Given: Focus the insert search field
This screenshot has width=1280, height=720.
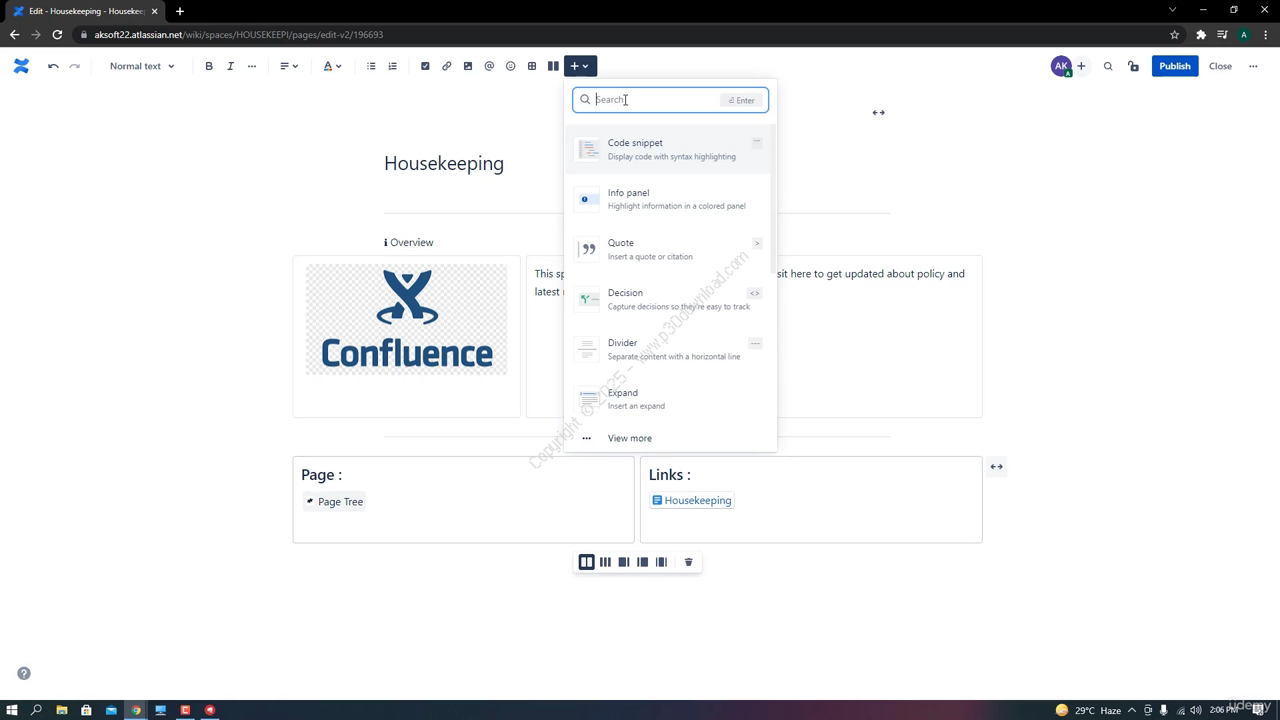Looking at the screenshot, I should coord(670,100).
